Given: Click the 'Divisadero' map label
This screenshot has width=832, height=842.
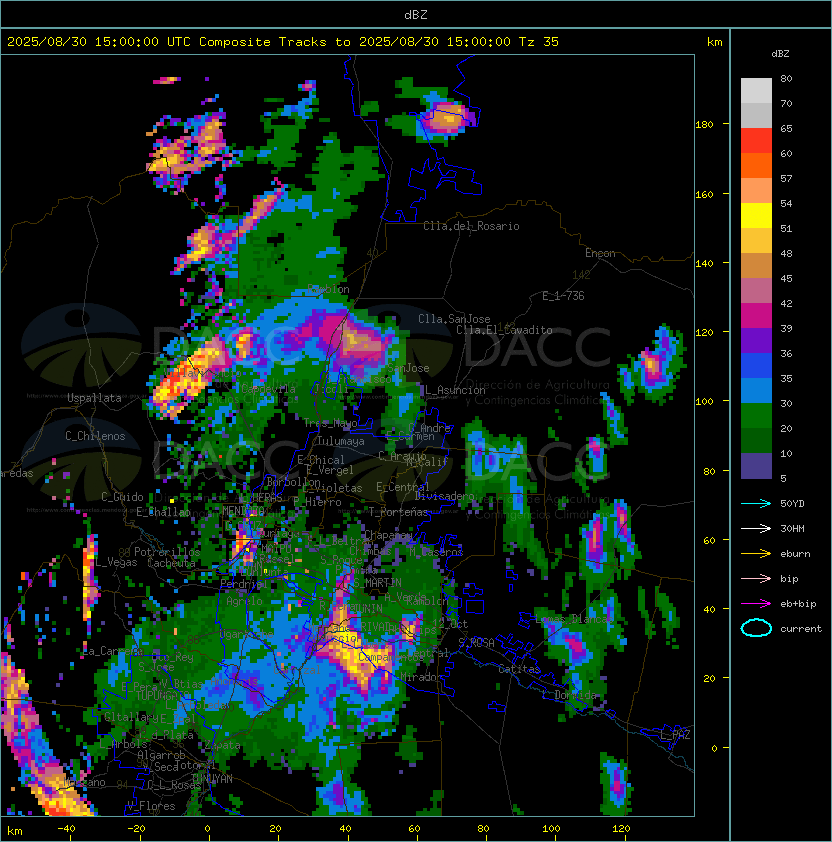Looking at the screenshot, I should [x=444, y=496].
